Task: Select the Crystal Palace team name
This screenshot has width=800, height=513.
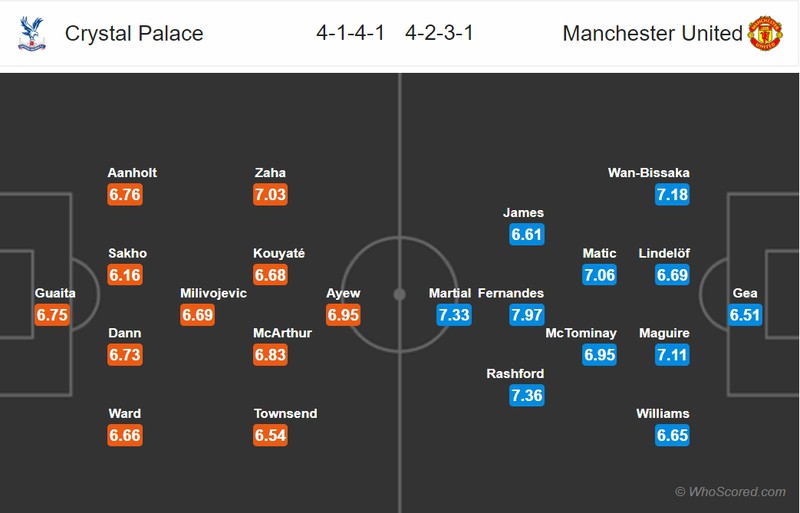Action: pos(134,34)
